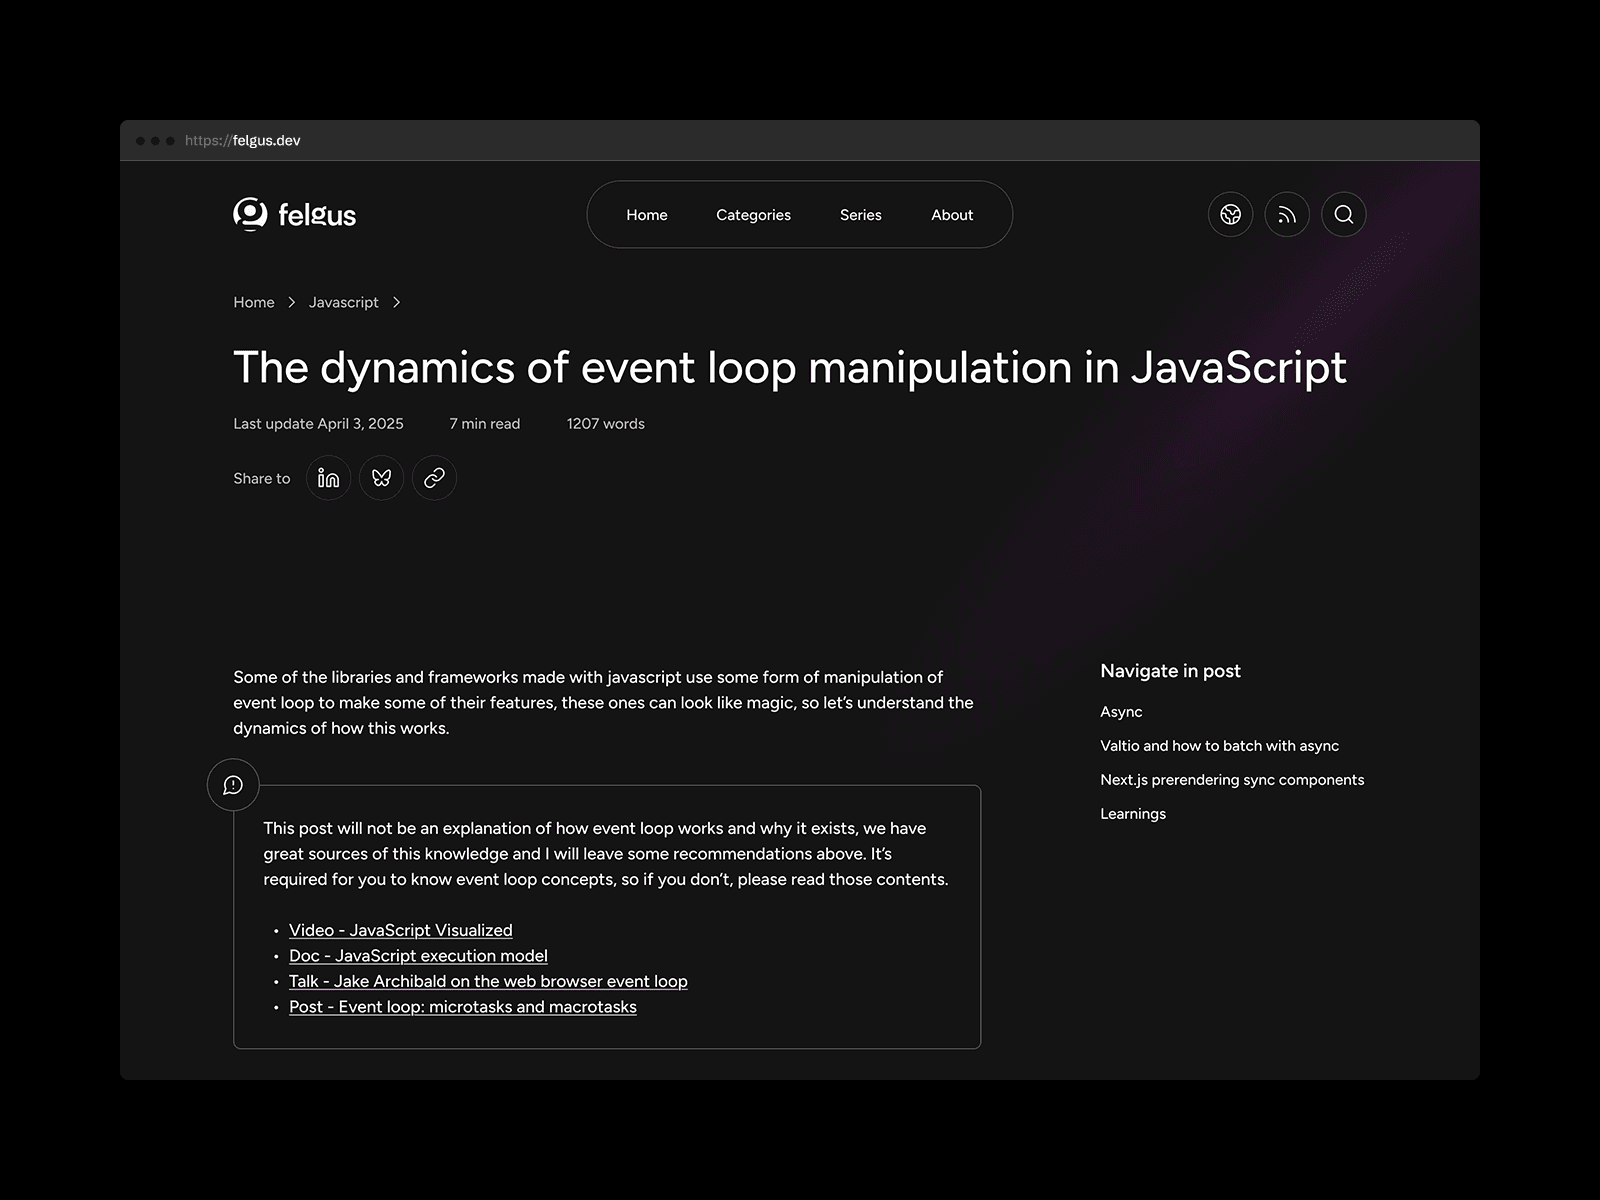Click the browser address bar URL
1600x1200 pixels.
coord(243,141)
